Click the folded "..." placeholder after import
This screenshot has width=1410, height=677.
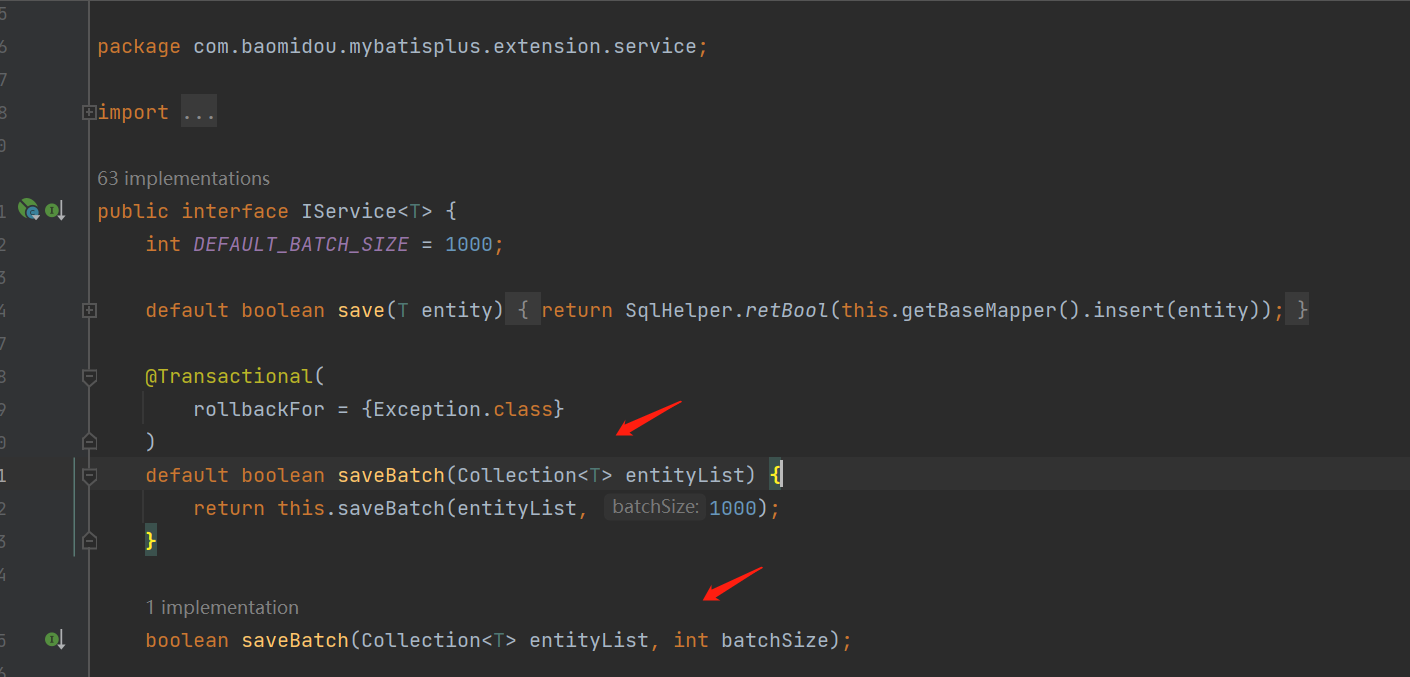[x=199, y=113]
